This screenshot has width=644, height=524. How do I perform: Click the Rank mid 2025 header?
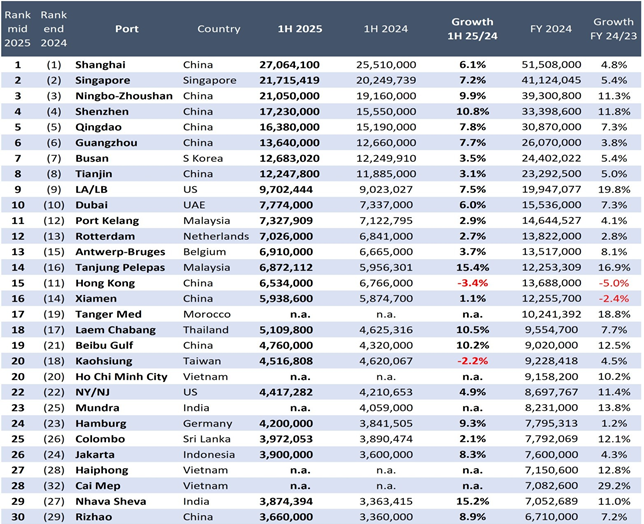pyautogui.click(x=18, y=29)
